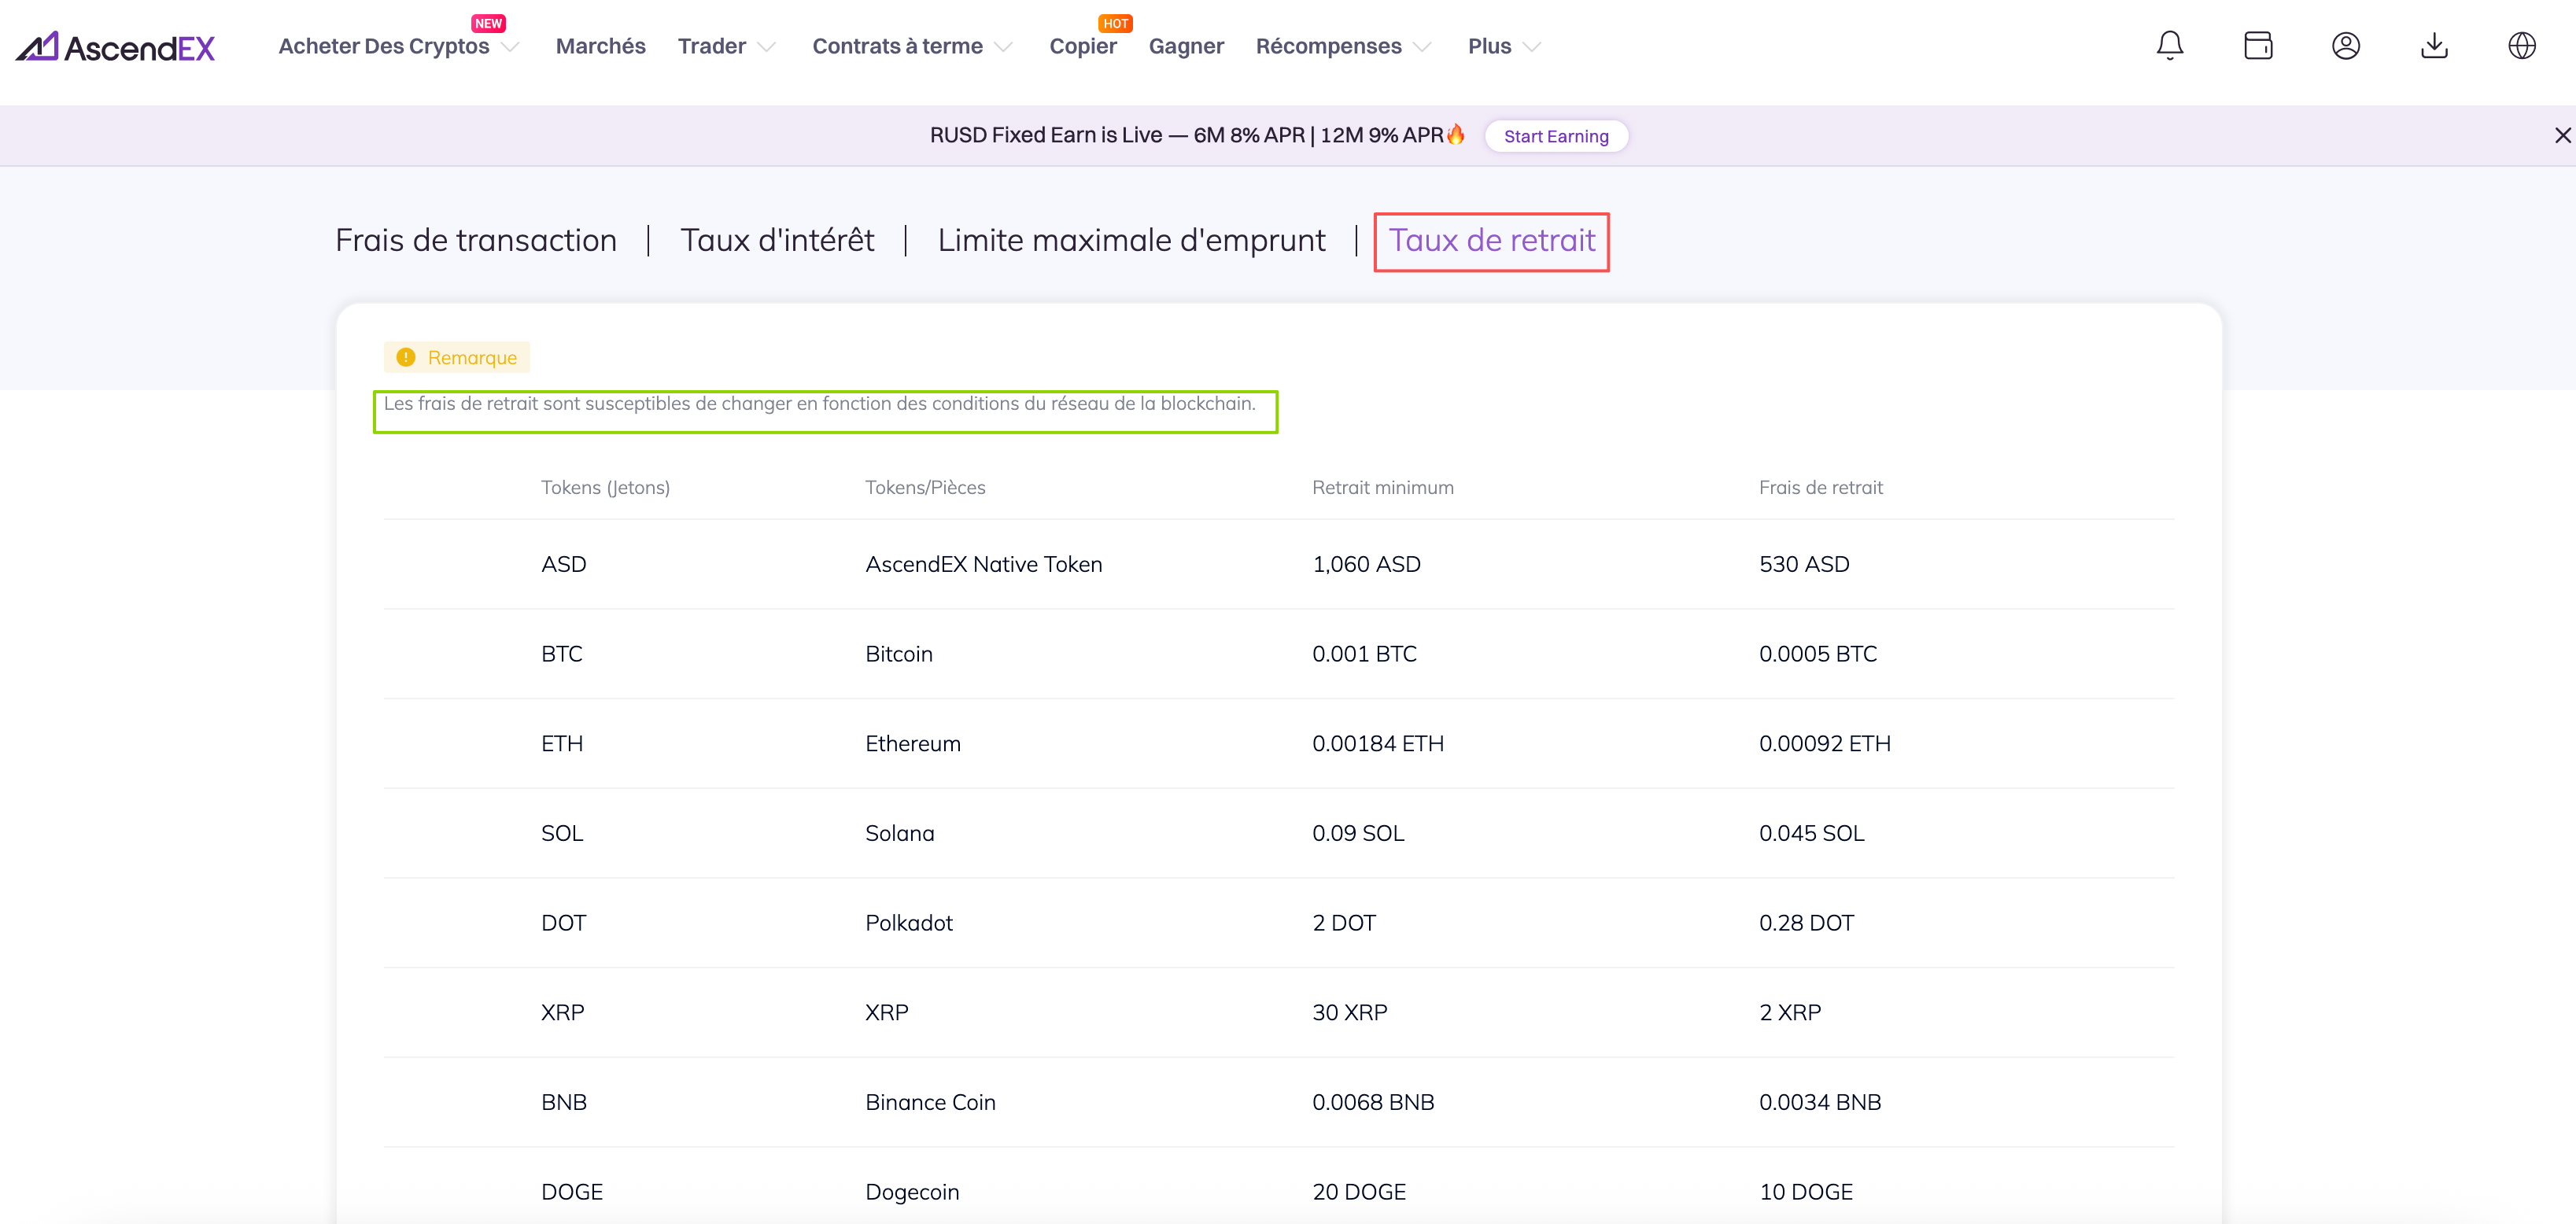This screenshot has width=2576, height=1224.
Task: Close the RUSD Fixed Earn banner
Action: [2562, 135]
